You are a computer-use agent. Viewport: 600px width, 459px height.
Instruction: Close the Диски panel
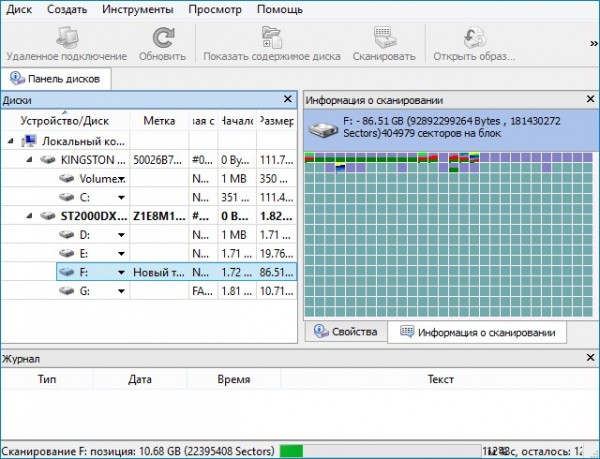[x=288, y=99]
